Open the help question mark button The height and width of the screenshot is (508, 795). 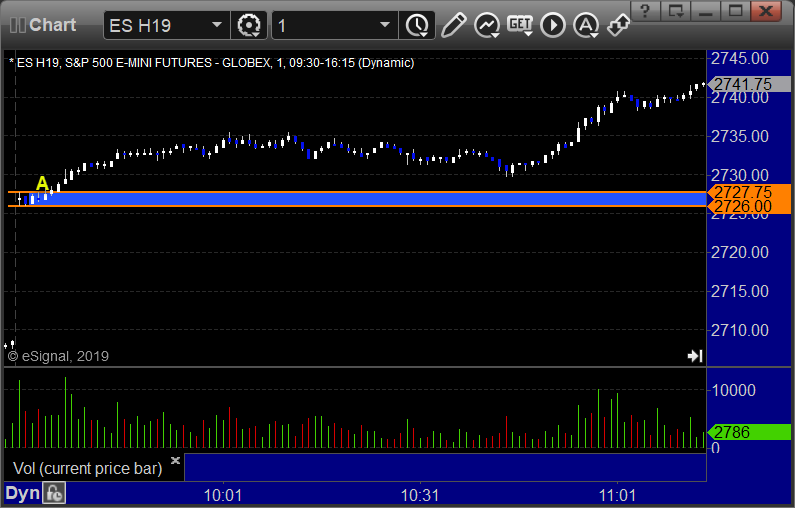click(x=645, y=10)
